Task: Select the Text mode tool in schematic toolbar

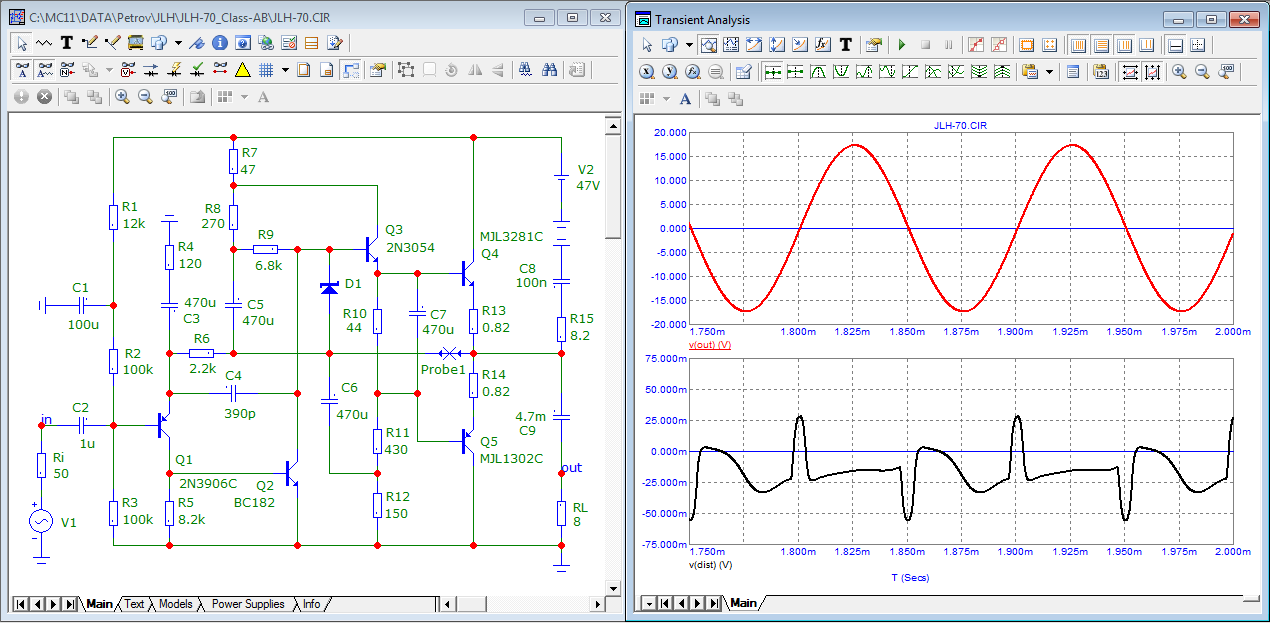Action: 66,43
